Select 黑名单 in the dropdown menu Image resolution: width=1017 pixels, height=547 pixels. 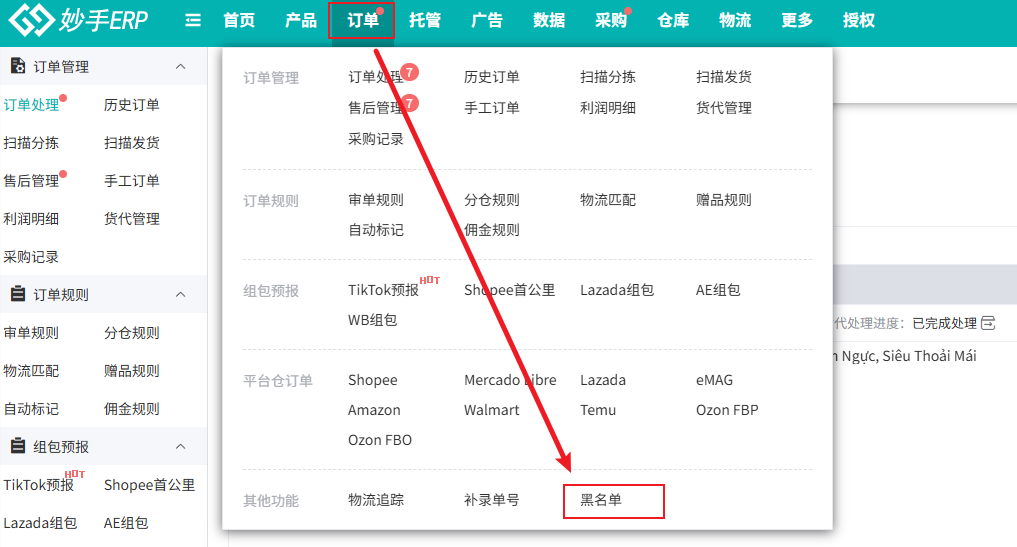tap(601, 499)
